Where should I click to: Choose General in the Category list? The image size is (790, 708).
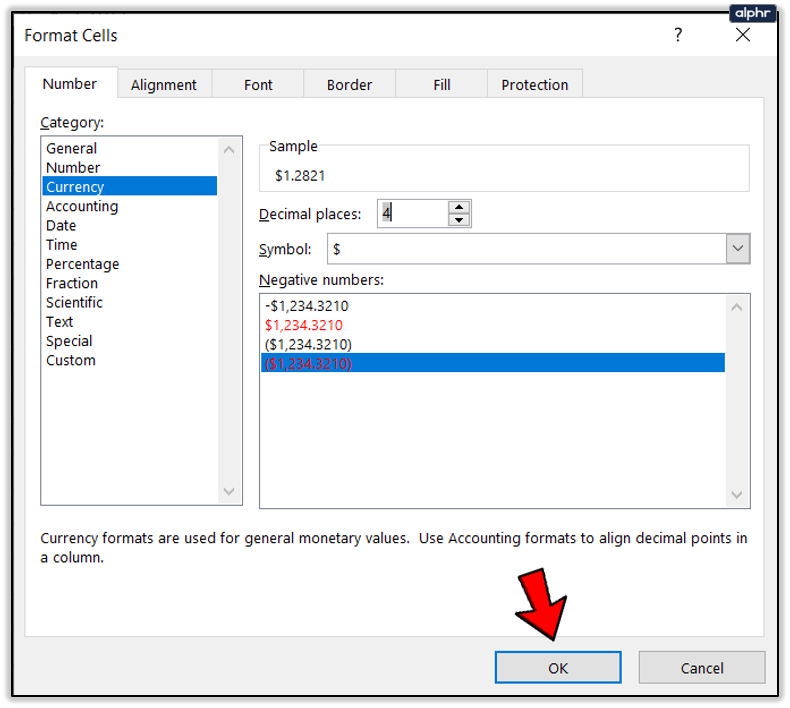tap(130, 148)
